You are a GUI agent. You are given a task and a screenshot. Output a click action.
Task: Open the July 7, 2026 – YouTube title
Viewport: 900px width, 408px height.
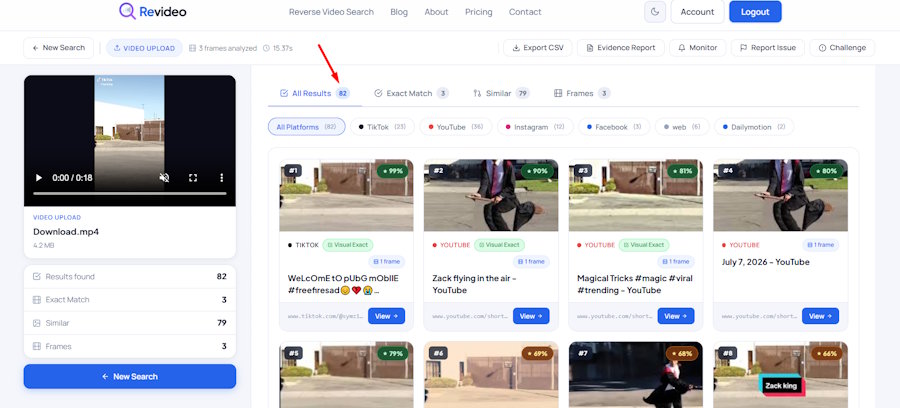[x=765, y=262]
